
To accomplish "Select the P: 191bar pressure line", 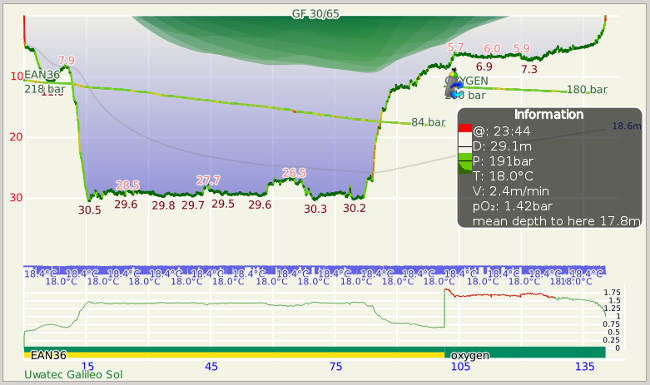I will point(503,161).
